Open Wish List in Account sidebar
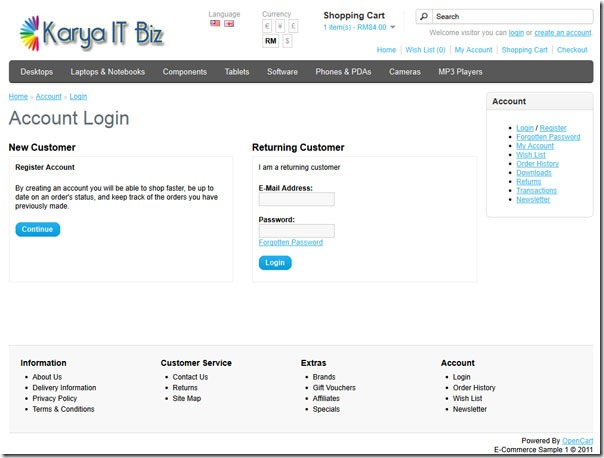Screen dimensions: 604x458 pos(531,155)
